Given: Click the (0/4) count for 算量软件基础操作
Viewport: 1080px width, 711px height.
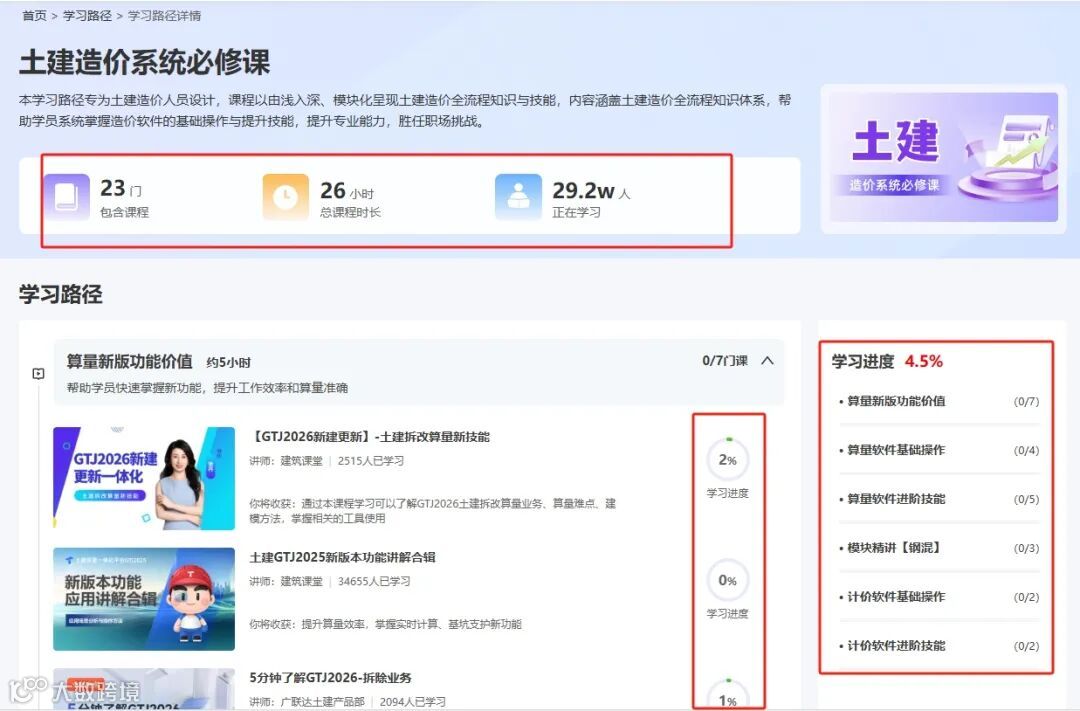Looking at the screenshot, I should [1026, 451].
